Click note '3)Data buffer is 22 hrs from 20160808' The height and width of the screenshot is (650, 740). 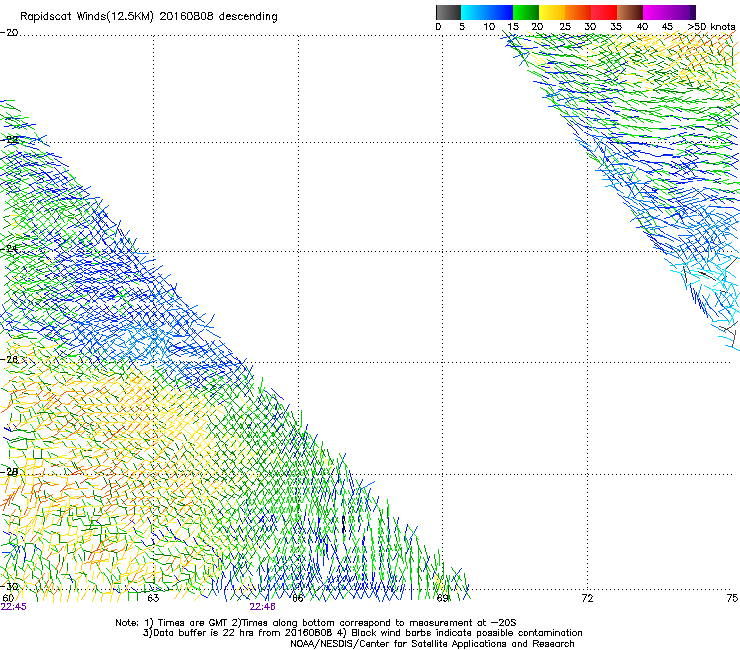[238, 633]
